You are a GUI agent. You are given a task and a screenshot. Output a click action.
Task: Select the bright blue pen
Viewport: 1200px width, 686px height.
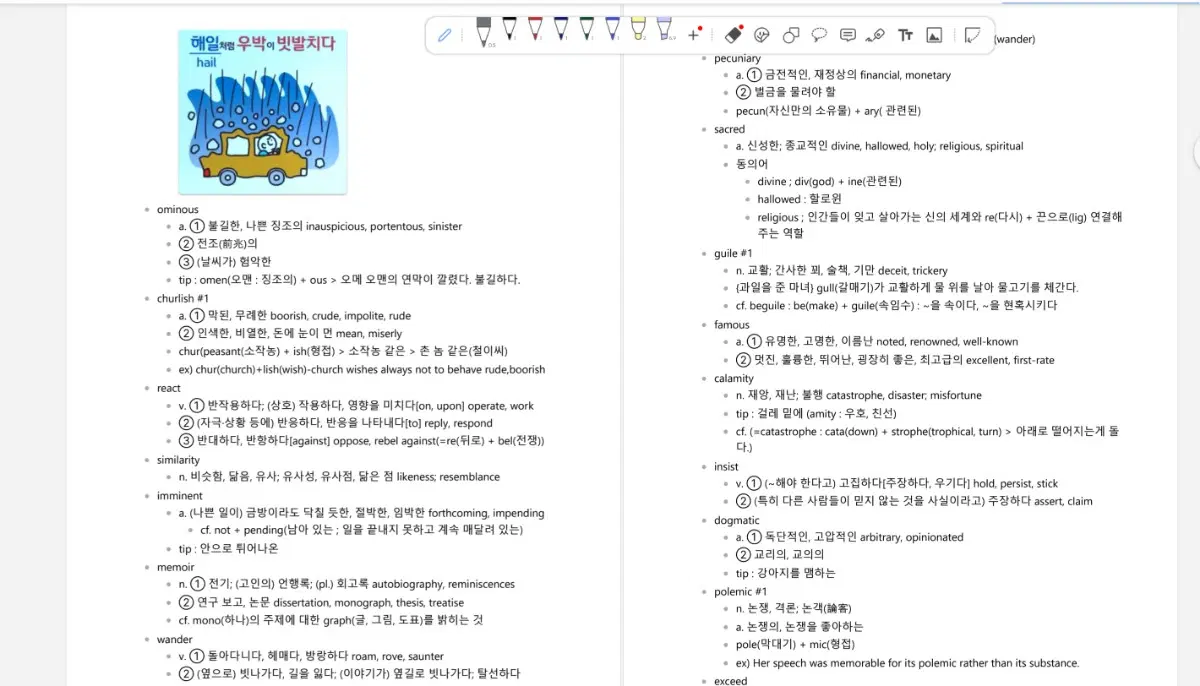point(612,30)
